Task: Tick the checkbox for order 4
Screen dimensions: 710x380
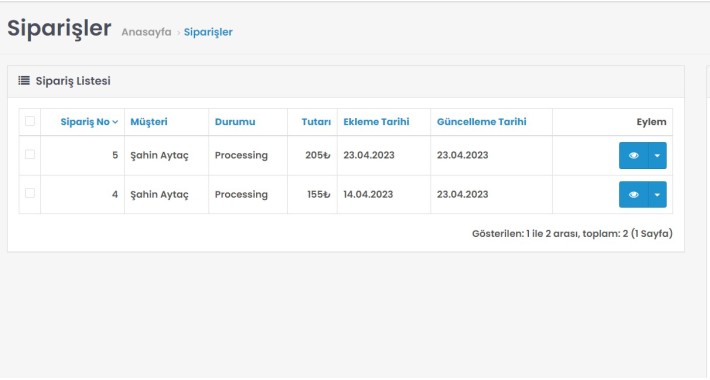Action: pos(30,193)
